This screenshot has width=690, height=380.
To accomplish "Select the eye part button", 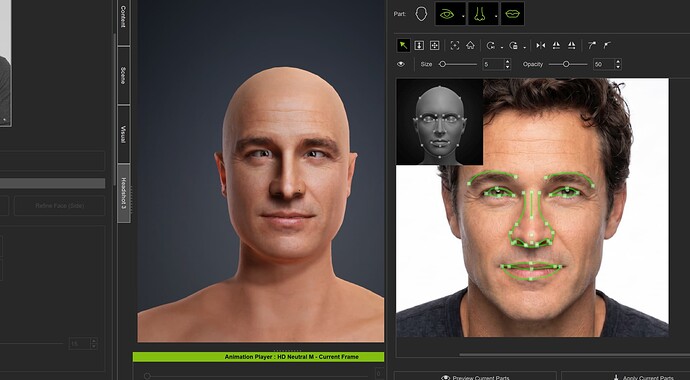I will (x=448, y=14).
